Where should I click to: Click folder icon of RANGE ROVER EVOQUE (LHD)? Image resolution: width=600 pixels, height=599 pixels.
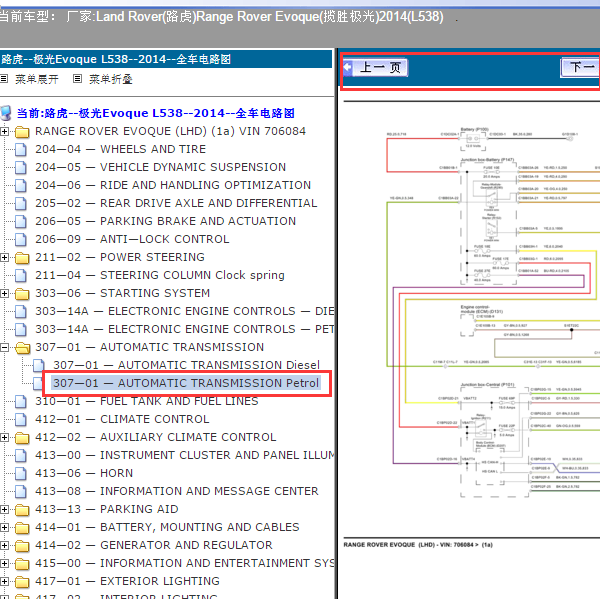(x=22, y=132)
